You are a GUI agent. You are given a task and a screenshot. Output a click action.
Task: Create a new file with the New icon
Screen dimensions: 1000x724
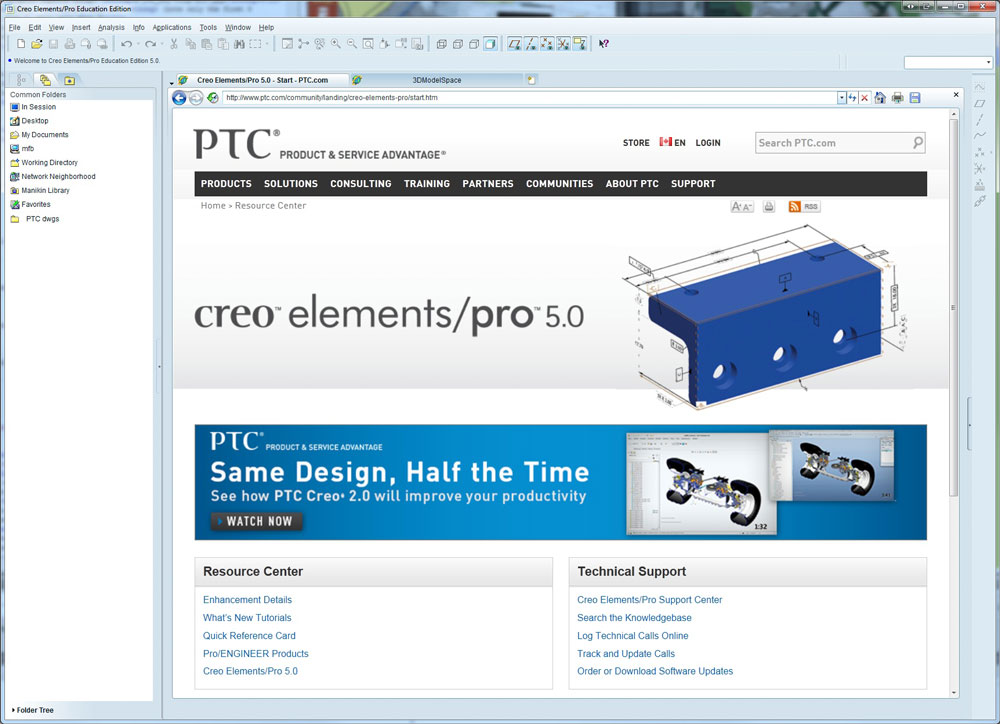pos(21,43)
